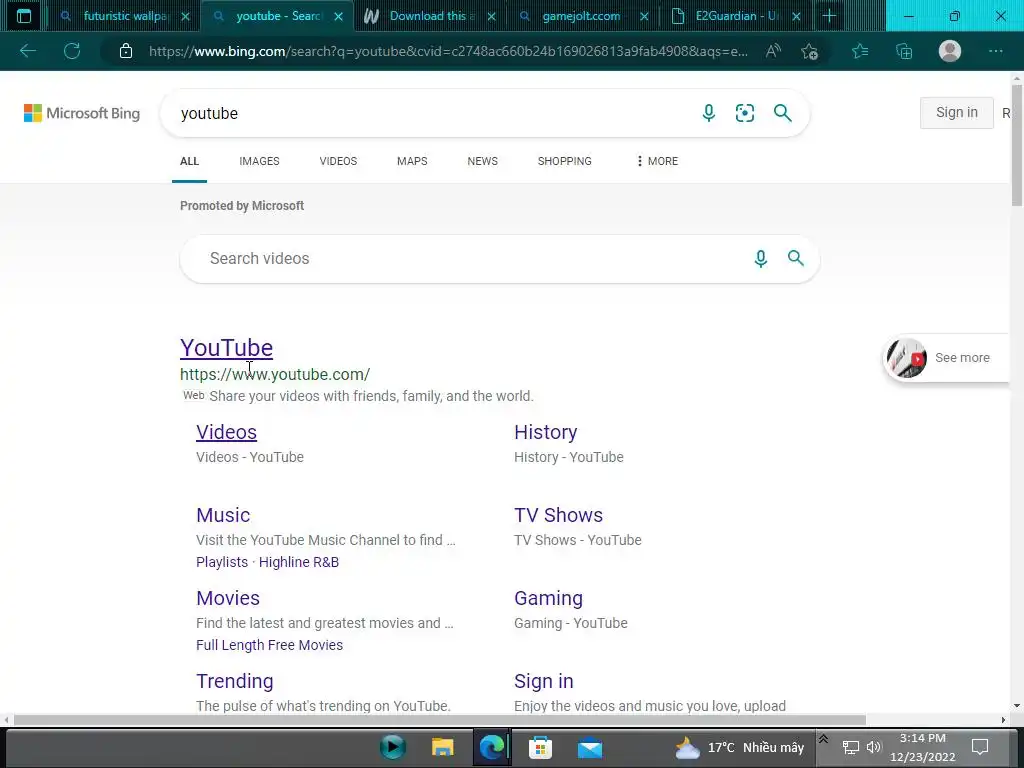Open Mail app from the taskbar
Image resolution: width=1024 pixels, height=768 pixels.
pos(590,748)
